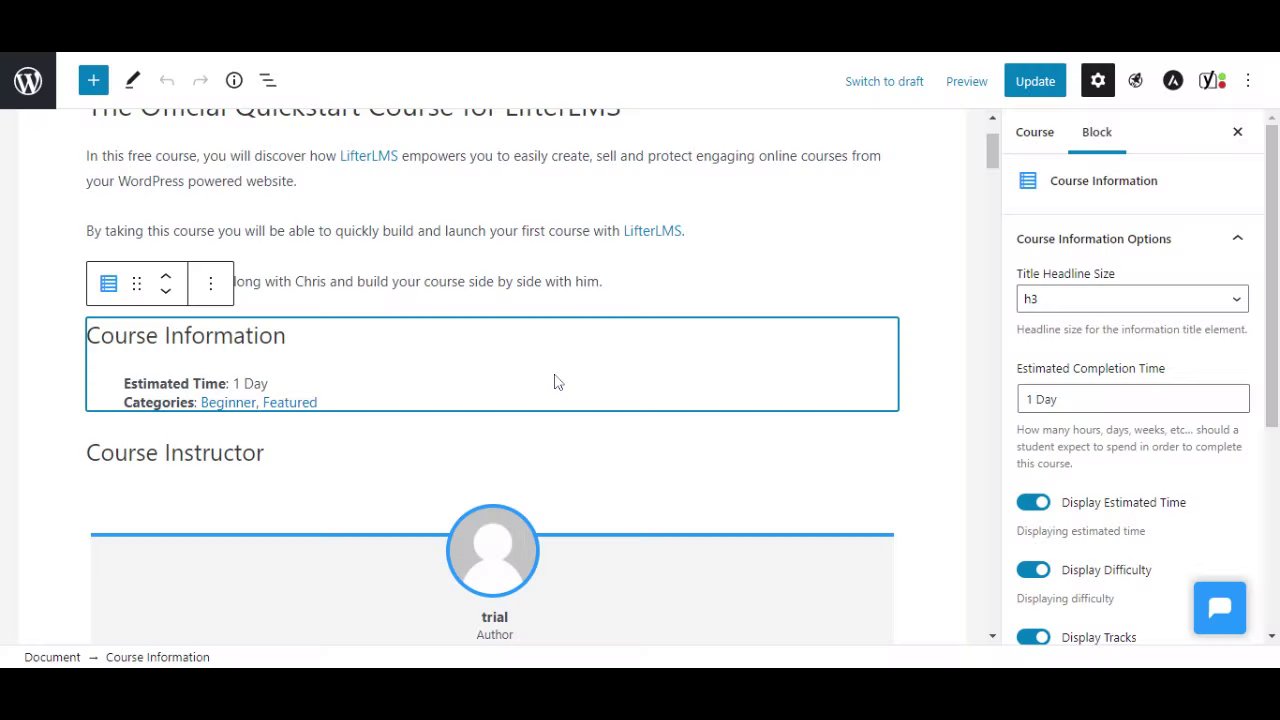Screen dimensions: 1280x720
Task: Toggle the settings gear sidebar
Action: pyautogui.click(x=1098, y=81)
